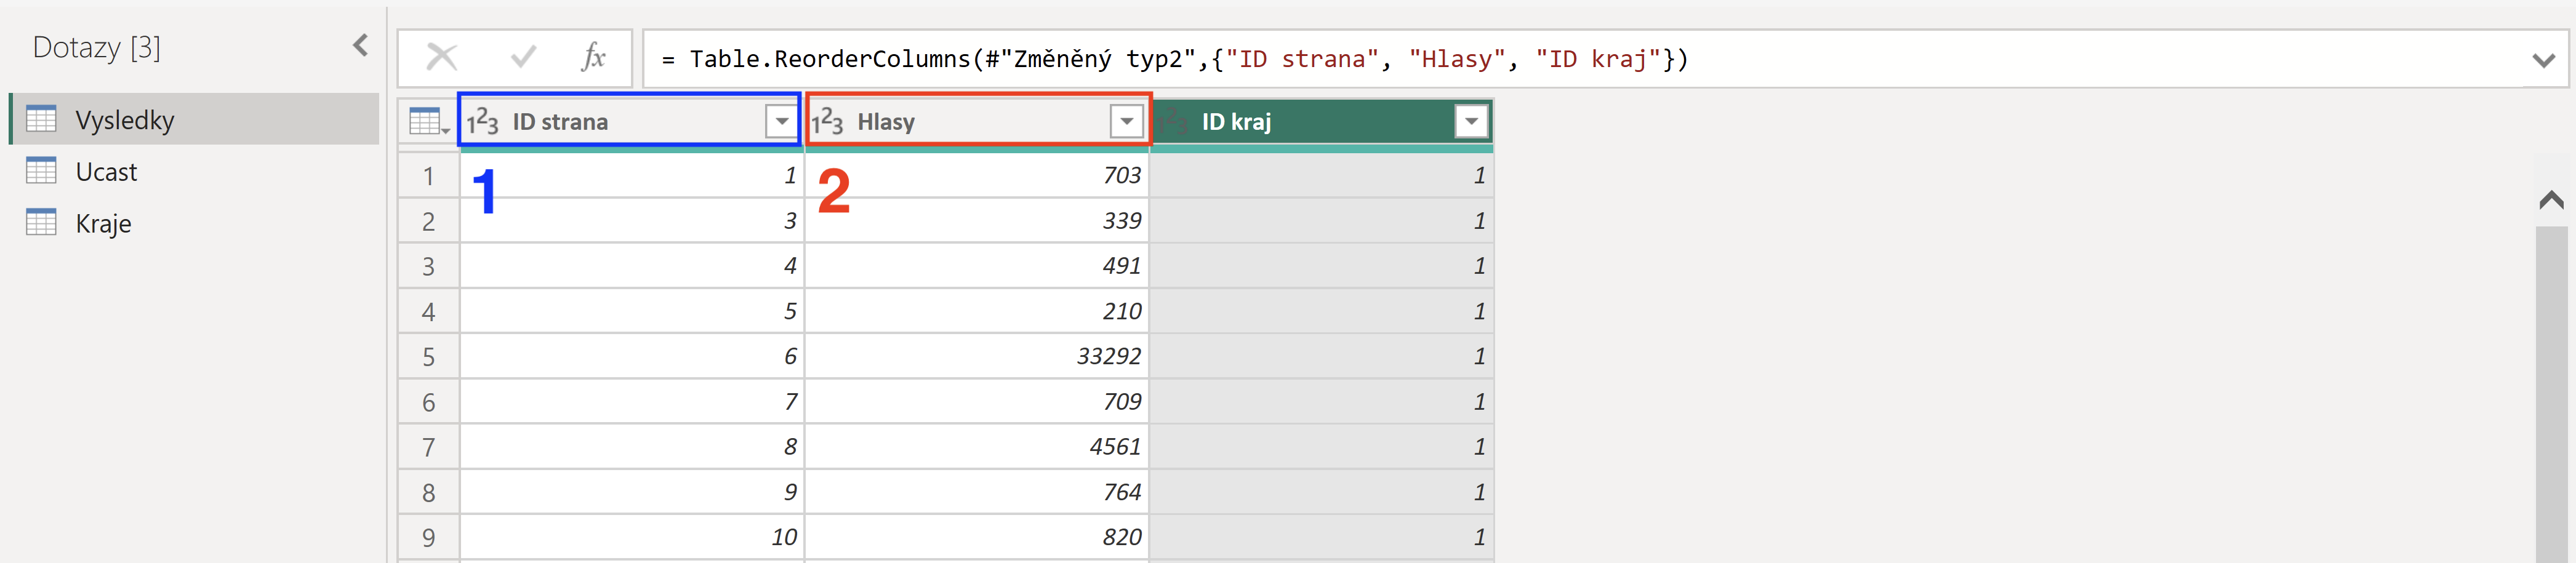Screen dimensions: 2576x563
Task: Click the Hlasy cell with value 764
Action: coord(977,492)
